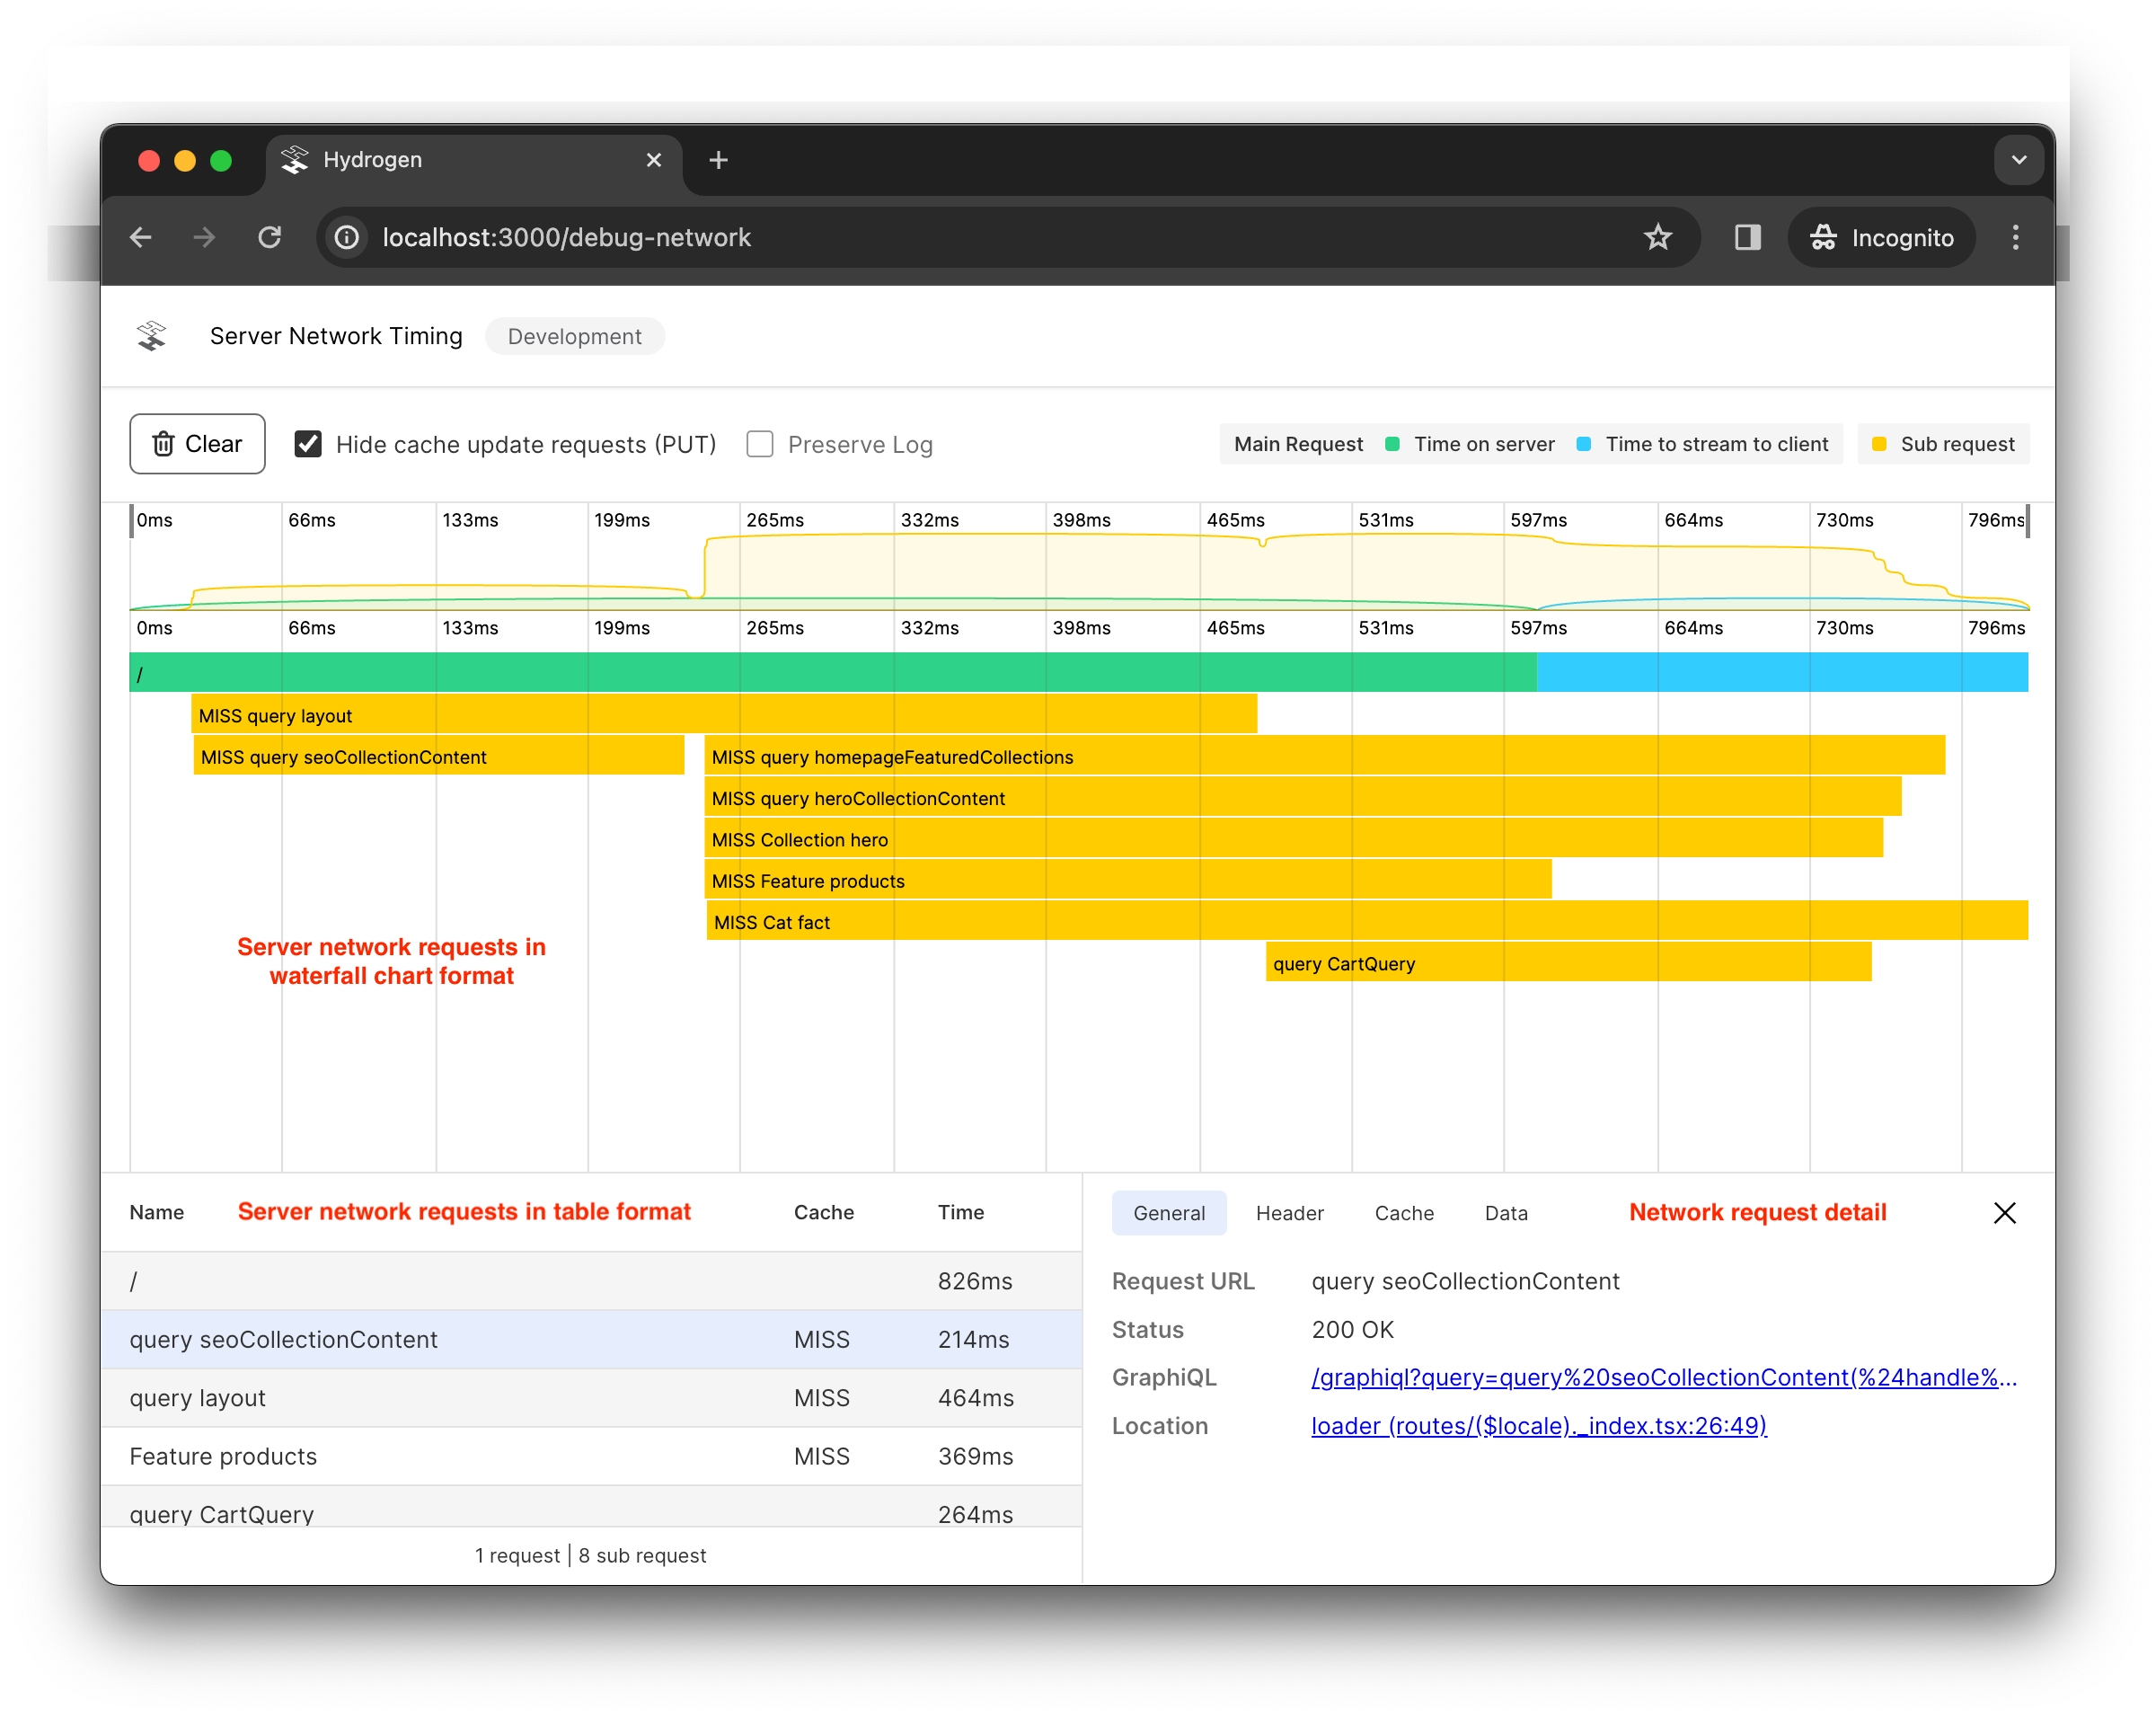Close the network request detail panel

point(2005,1213)
